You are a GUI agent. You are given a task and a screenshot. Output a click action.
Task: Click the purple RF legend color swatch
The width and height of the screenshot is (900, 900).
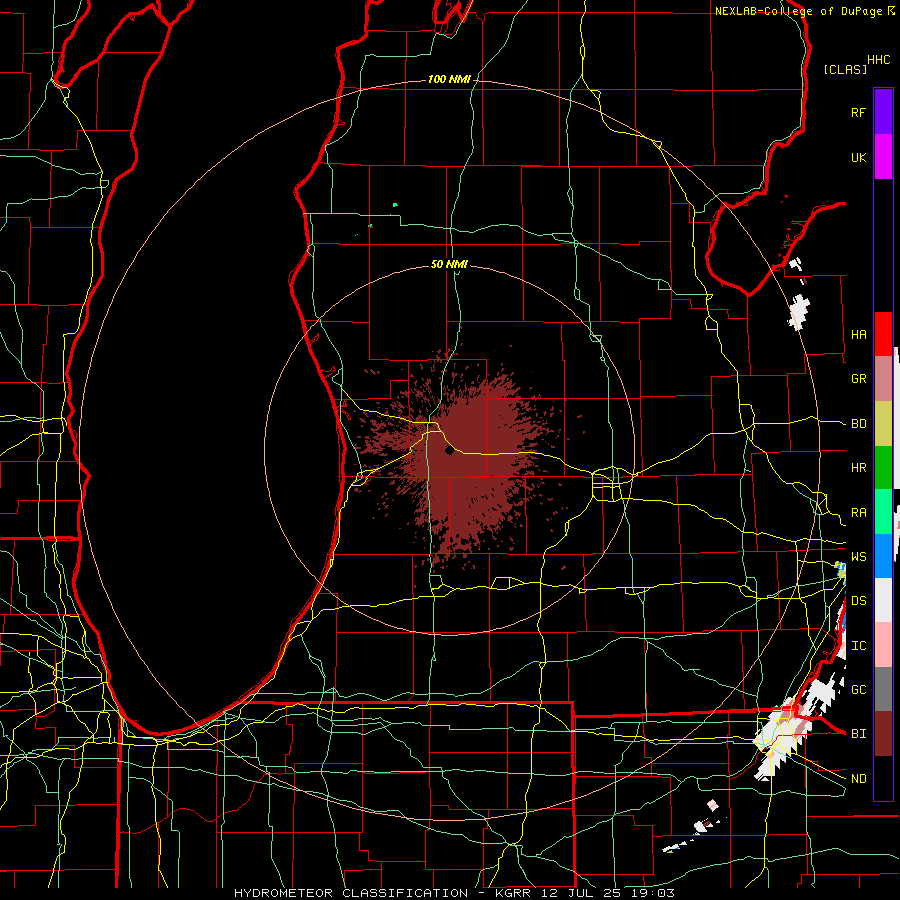[883, 111]
